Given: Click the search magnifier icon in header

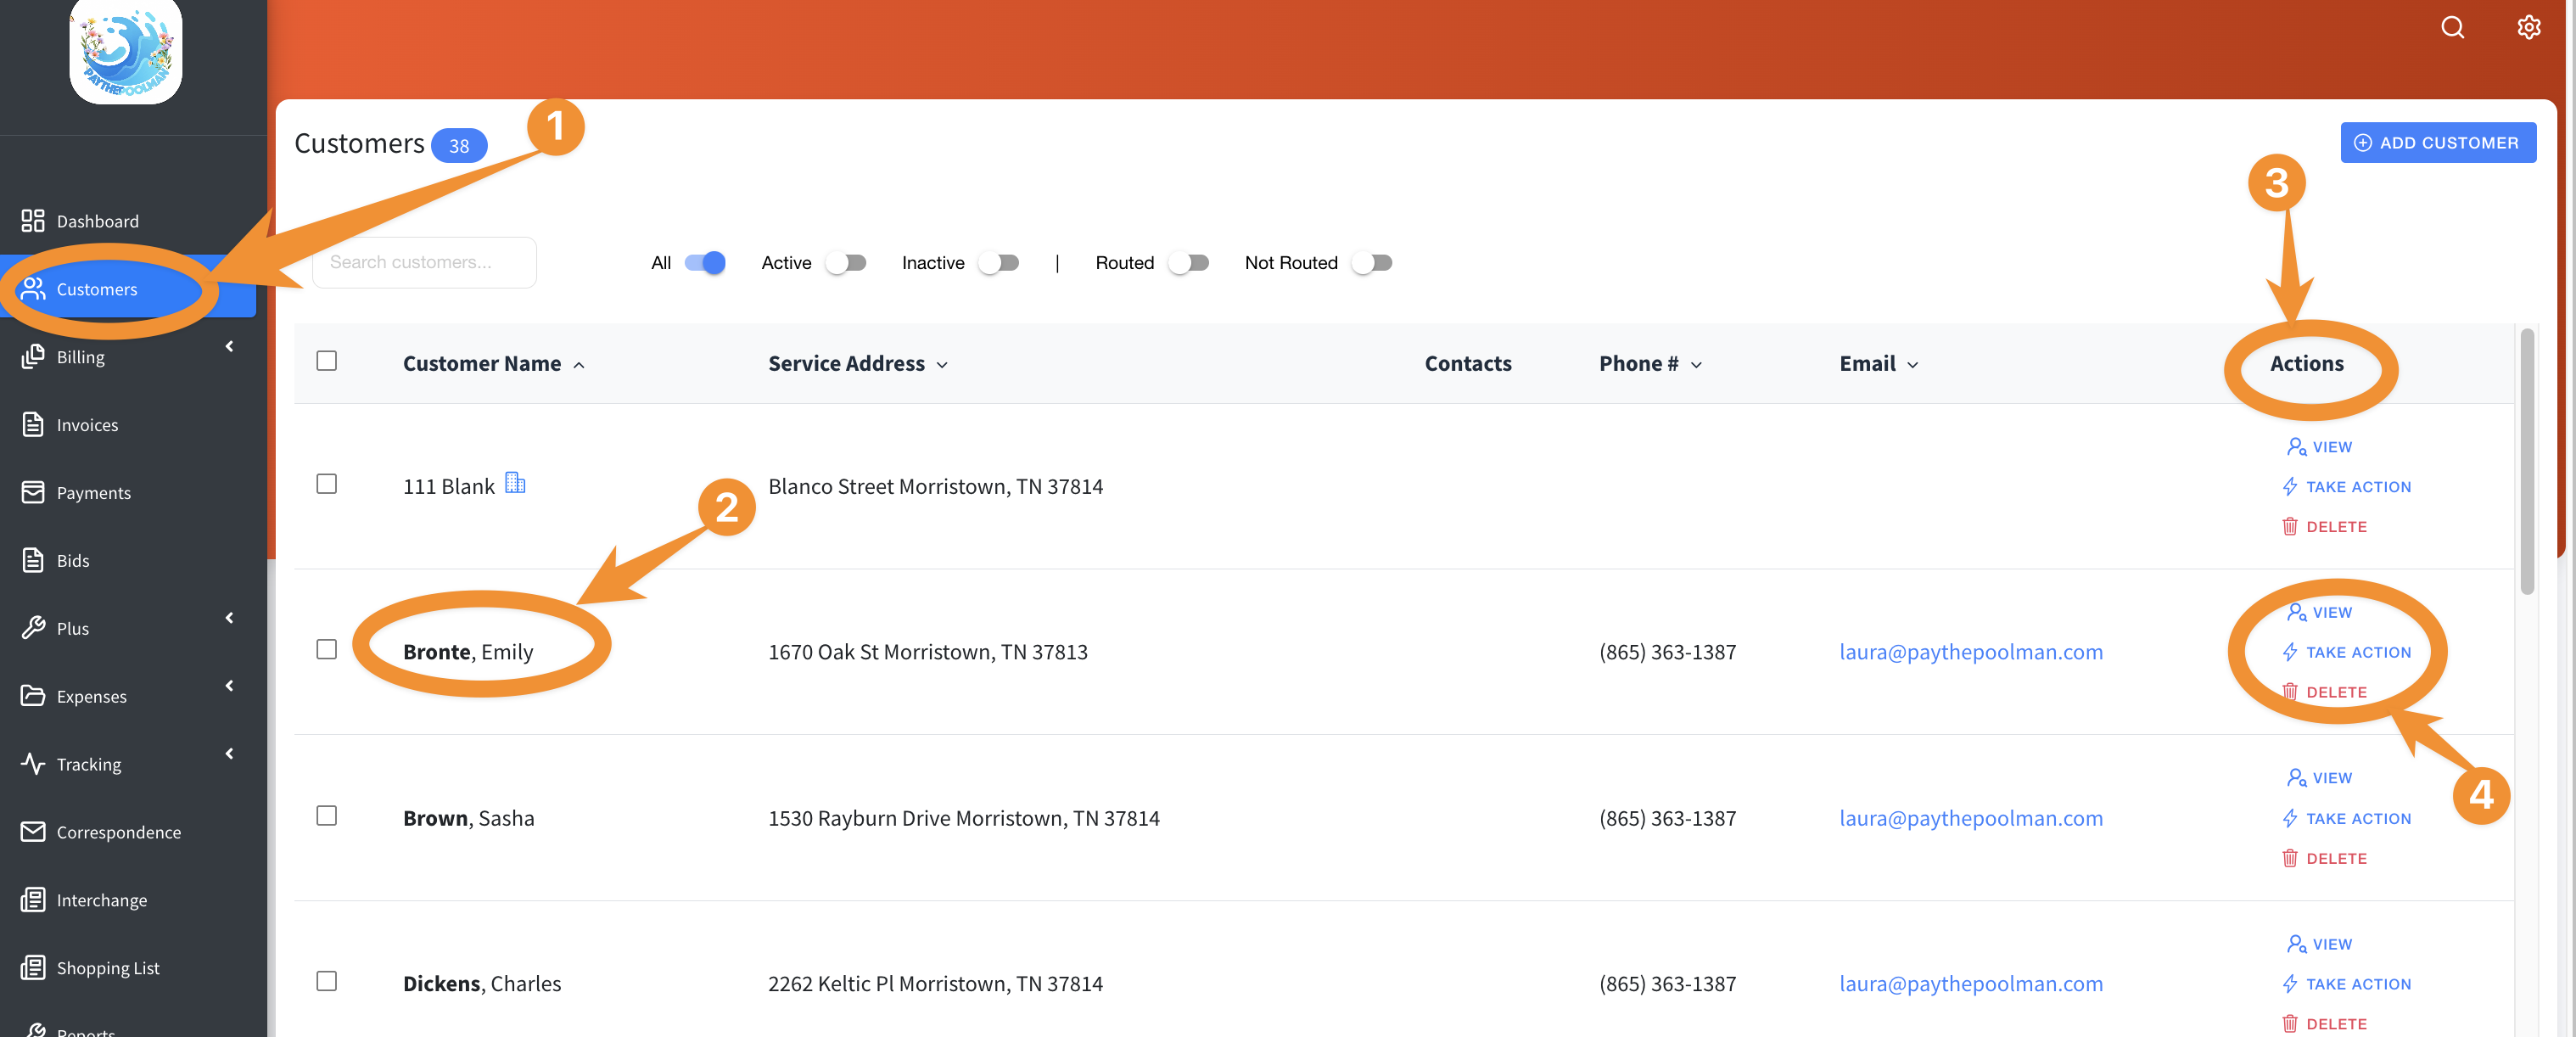Looking at the screenshot, I should point(2452,27).
